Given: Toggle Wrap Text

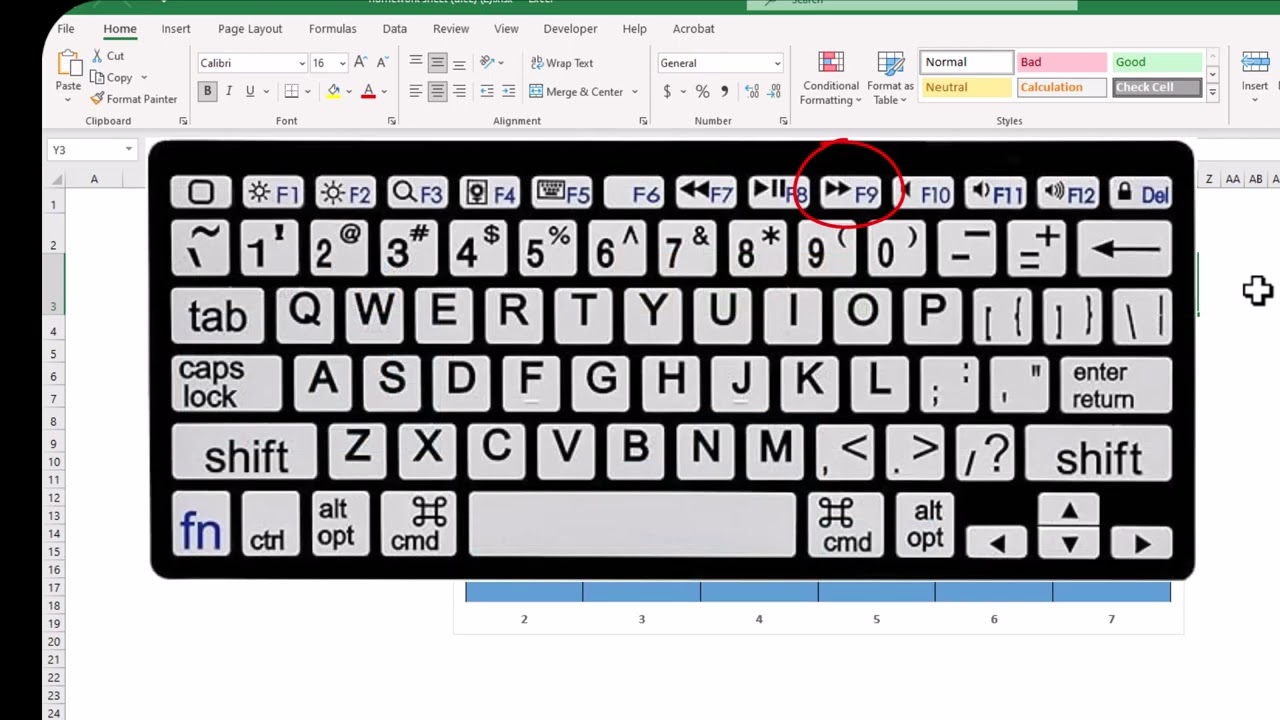Looking at the screenshot, I should click(x=561, y=63).
